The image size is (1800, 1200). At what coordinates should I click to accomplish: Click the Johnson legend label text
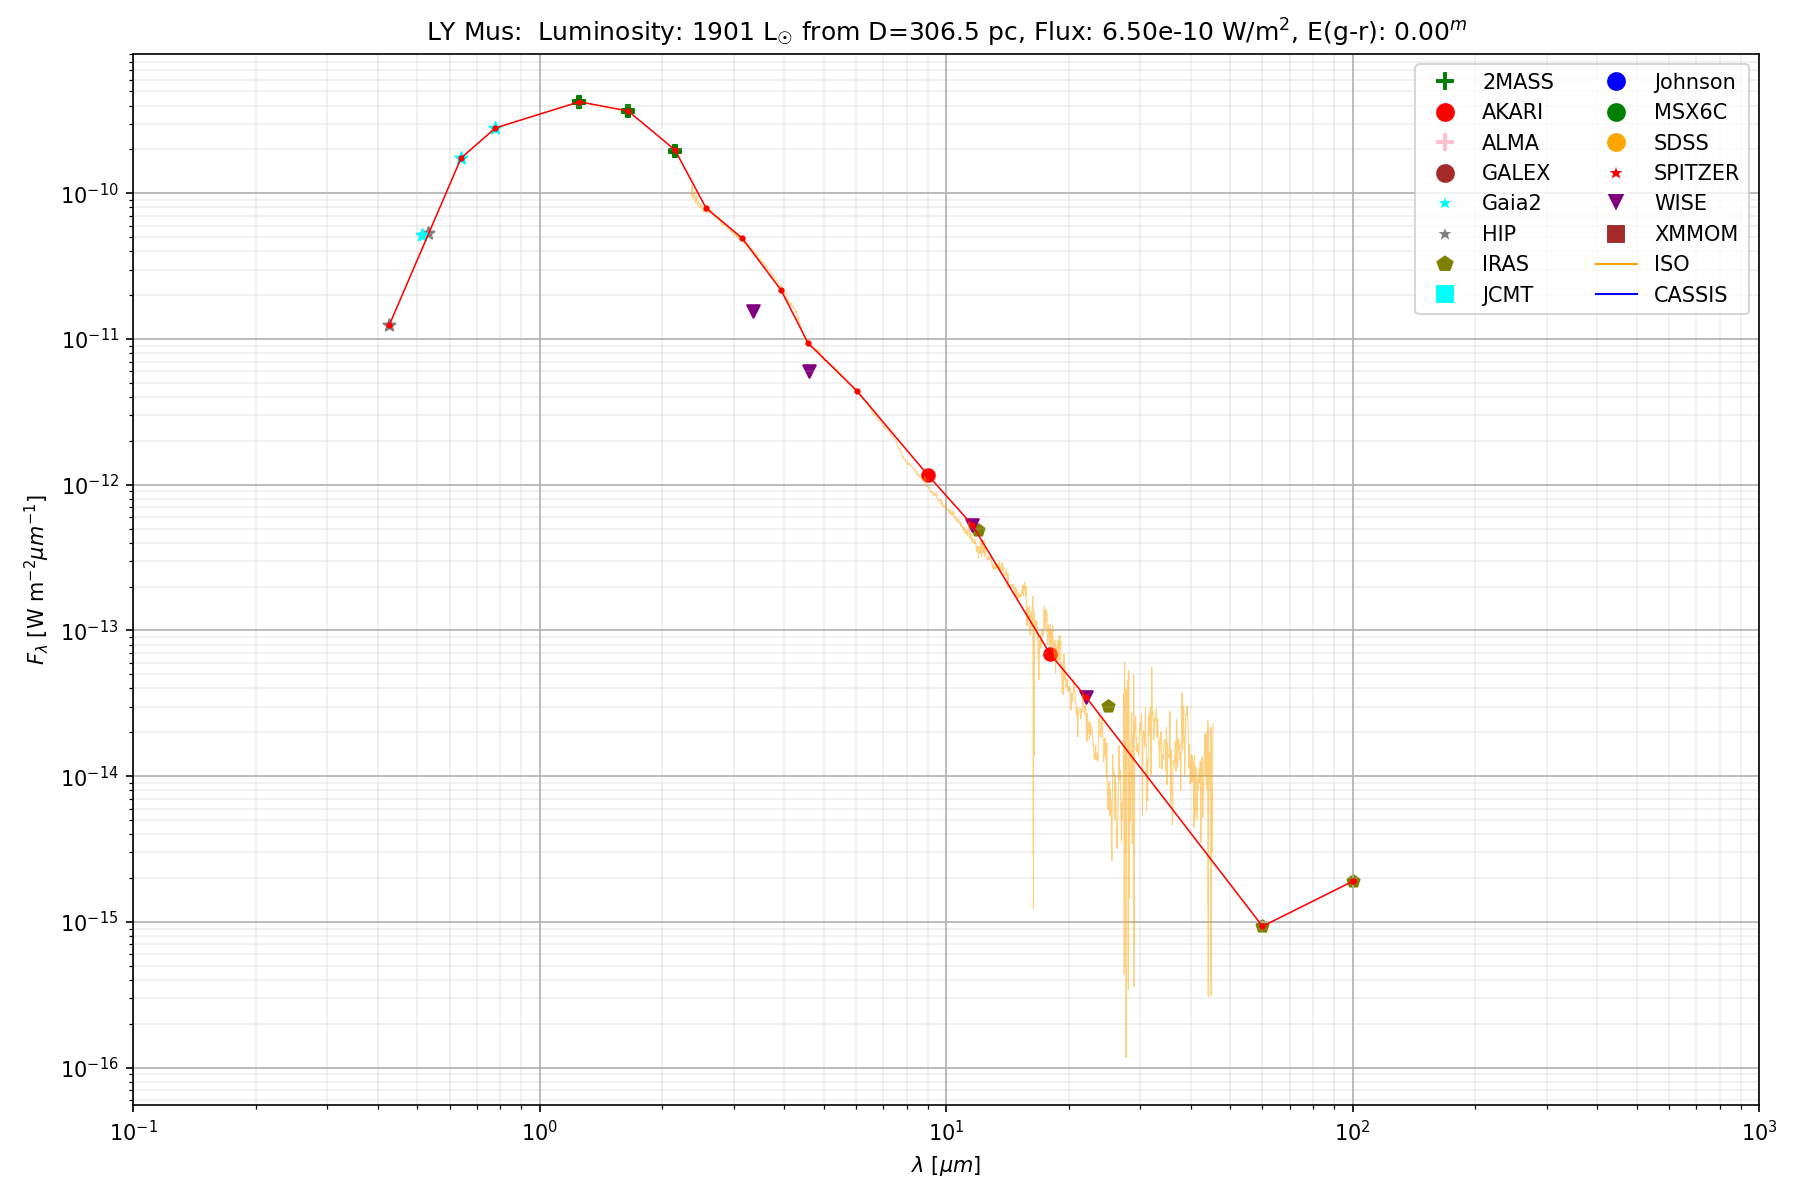[1694, 82]
